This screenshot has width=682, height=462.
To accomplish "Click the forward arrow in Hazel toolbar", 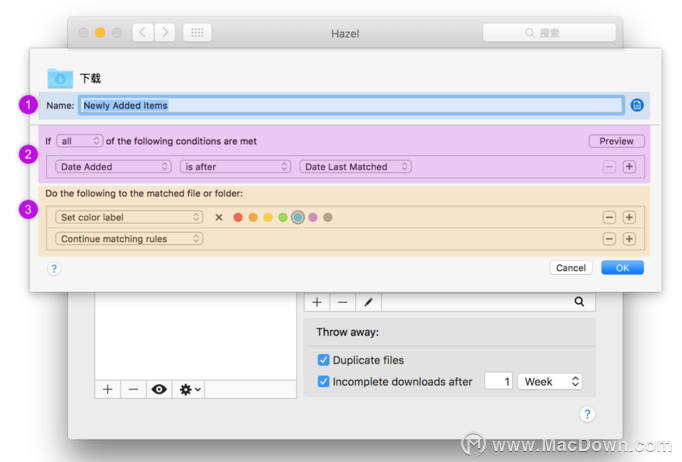I will coord(165,33).
